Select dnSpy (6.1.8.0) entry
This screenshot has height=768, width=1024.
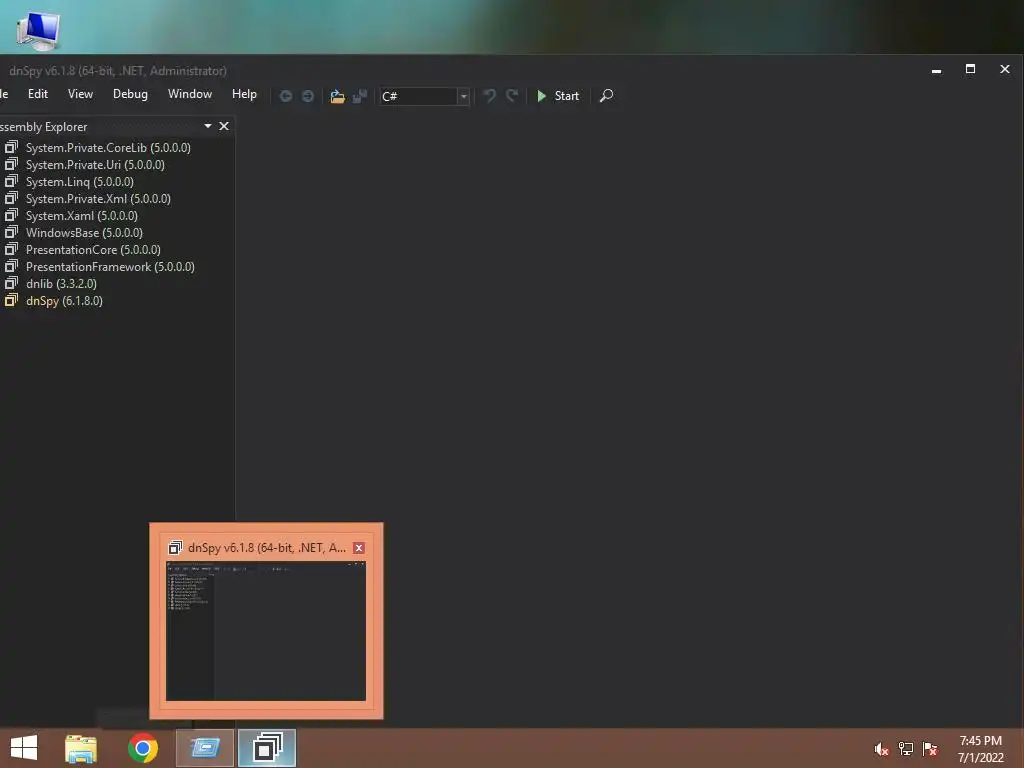click(64, 300)
